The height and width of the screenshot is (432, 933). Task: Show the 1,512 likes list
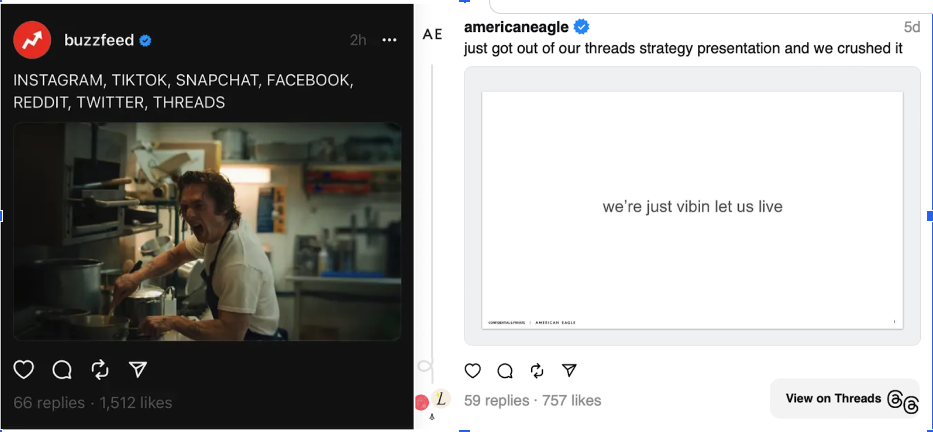[135, 403]
